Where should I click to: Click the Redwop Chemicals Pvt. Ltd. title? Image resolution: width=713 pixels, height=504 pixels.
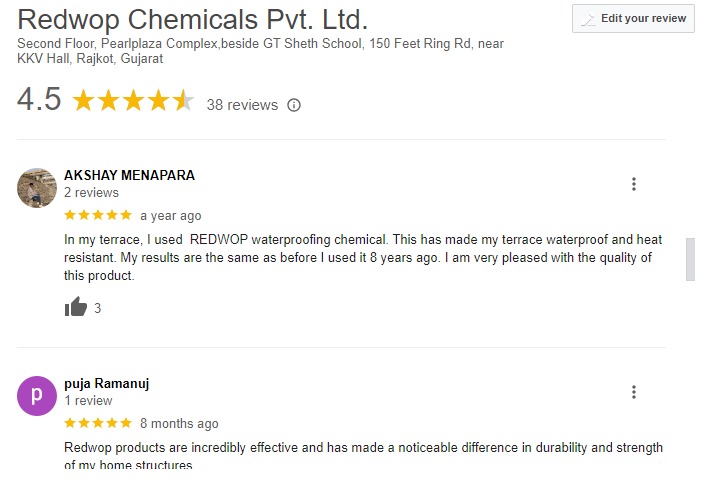pos(193,19)
